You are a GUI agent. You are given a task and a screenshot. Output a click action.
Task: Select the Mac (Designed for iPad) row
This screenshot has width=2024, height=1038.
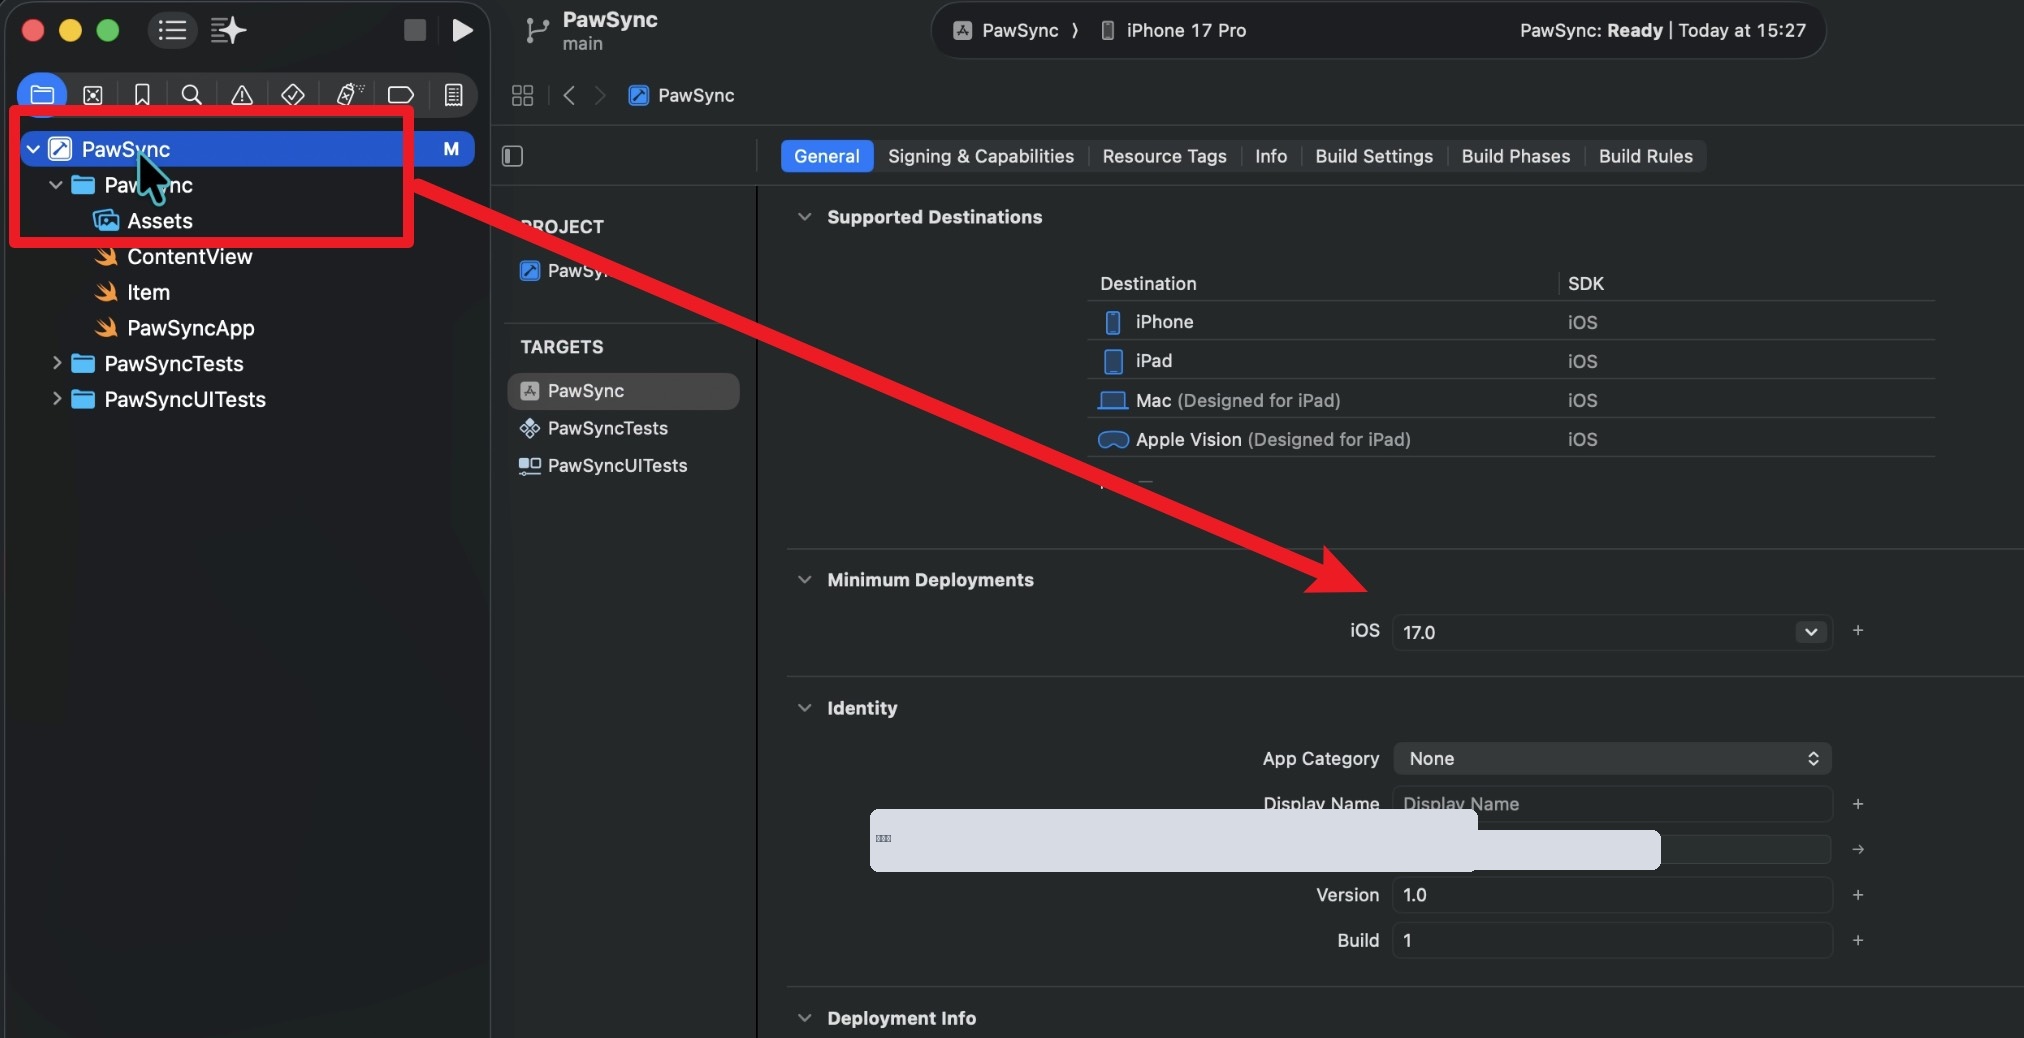1510,400
